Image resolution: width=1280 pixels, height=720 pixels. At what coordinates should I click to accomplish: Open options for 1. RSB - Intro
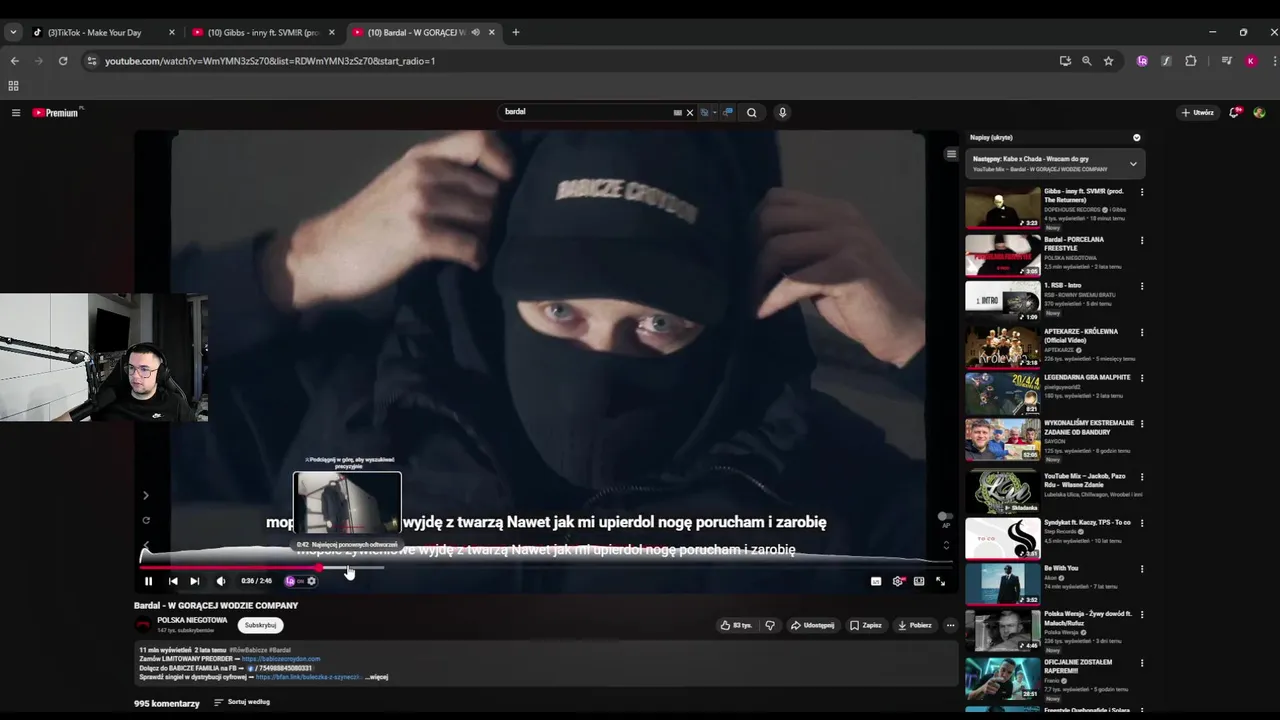coord(1142,287)
